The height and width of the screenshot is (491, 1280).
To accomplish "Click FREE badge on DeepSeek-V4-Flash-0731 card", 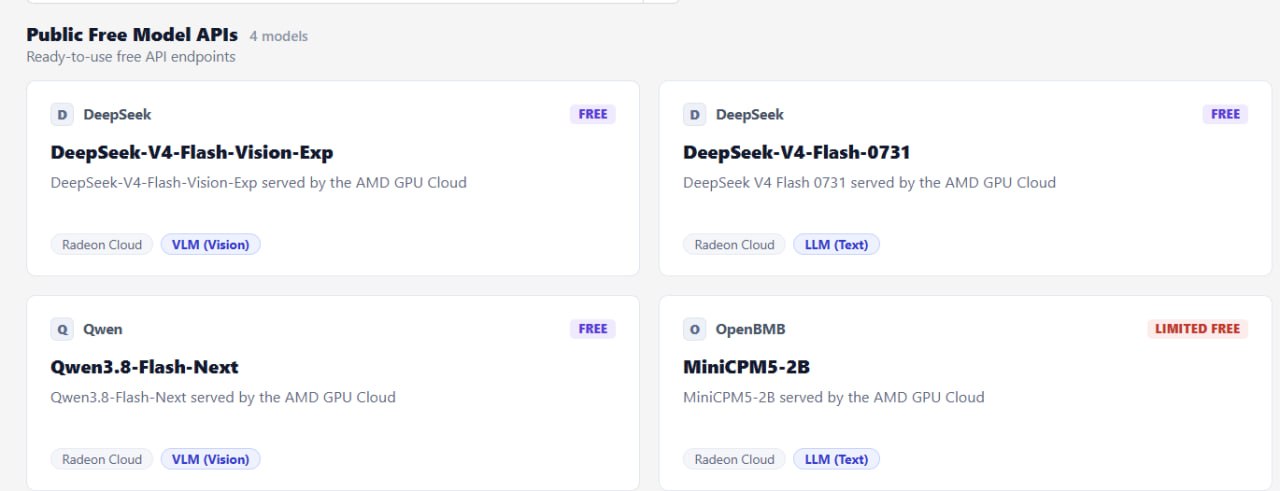I will (x=1225, y=114).
